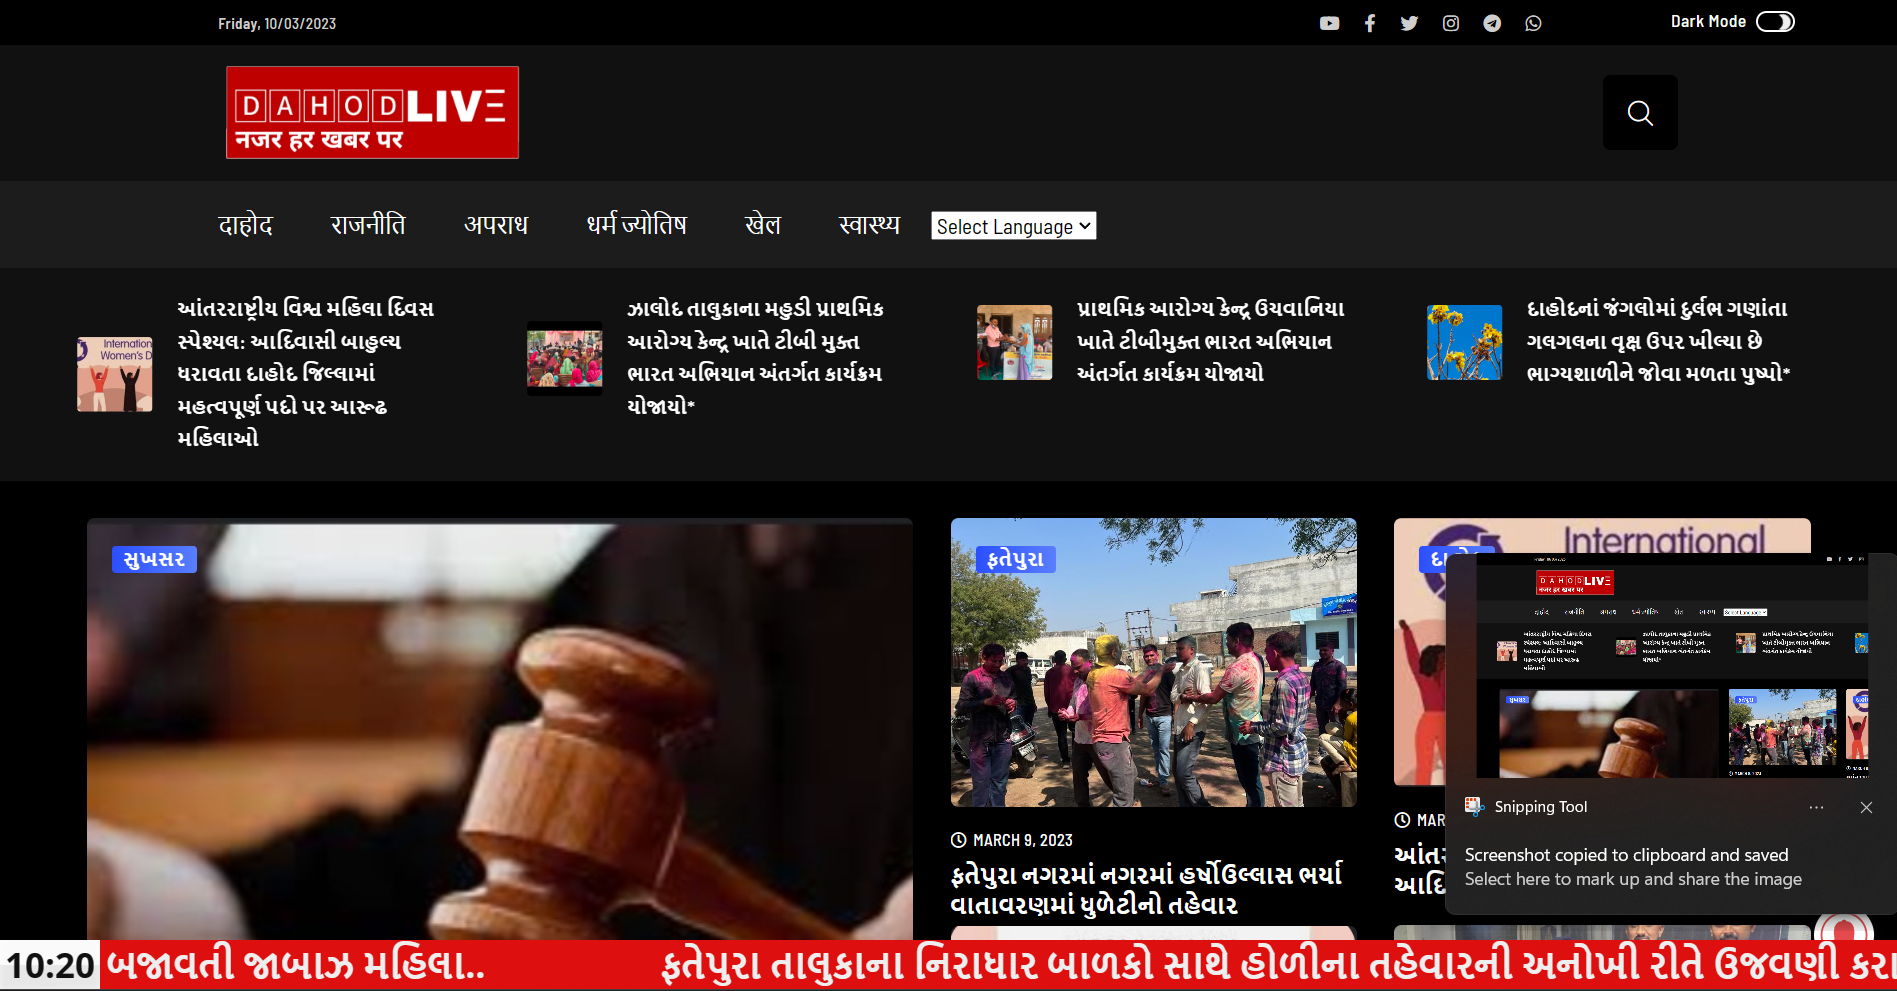Click the સુખસર category tag
1897x991 pixels.
[154, 559]
